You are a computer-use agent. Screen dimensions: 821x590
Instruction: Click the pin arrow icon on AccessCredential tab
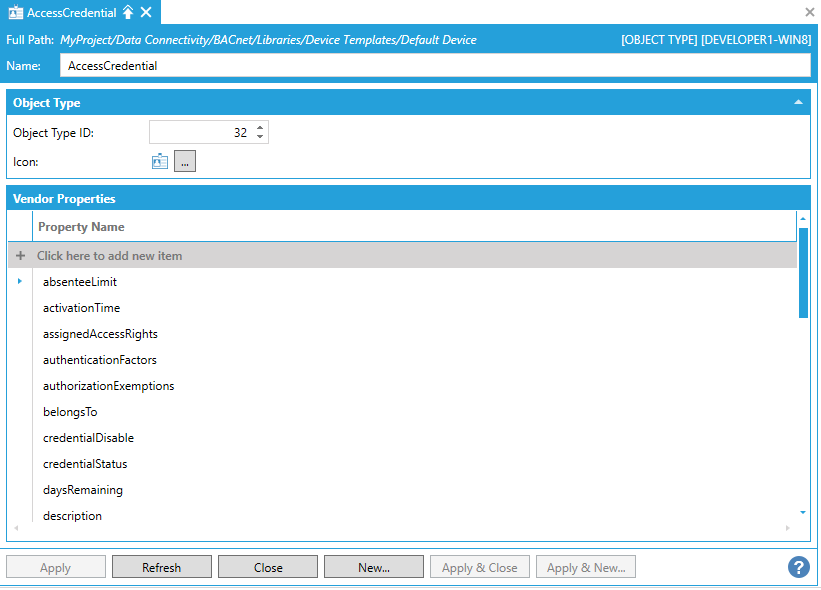click(x=128, y=12)
